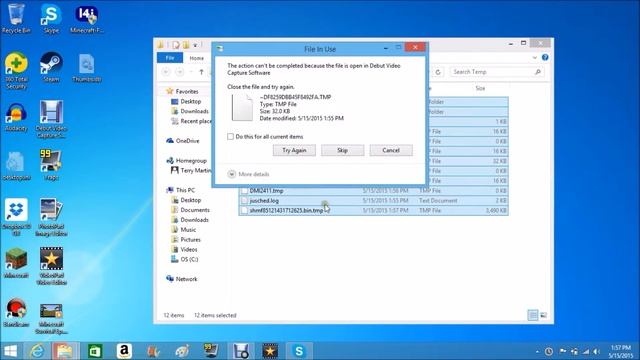Open Windows Store taskbar icon
The width and height of the screenshot is (640, 360).
coord(95,351)
